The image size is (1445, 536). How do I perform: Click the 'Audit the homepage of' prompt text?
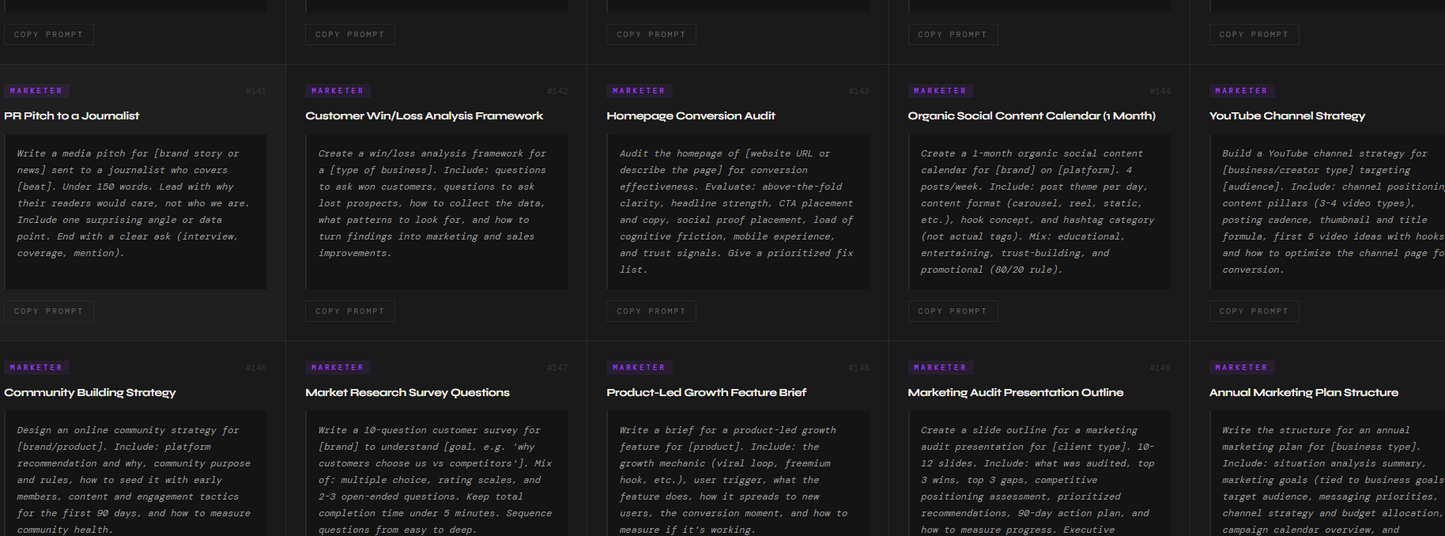click(x=737, y=211)
